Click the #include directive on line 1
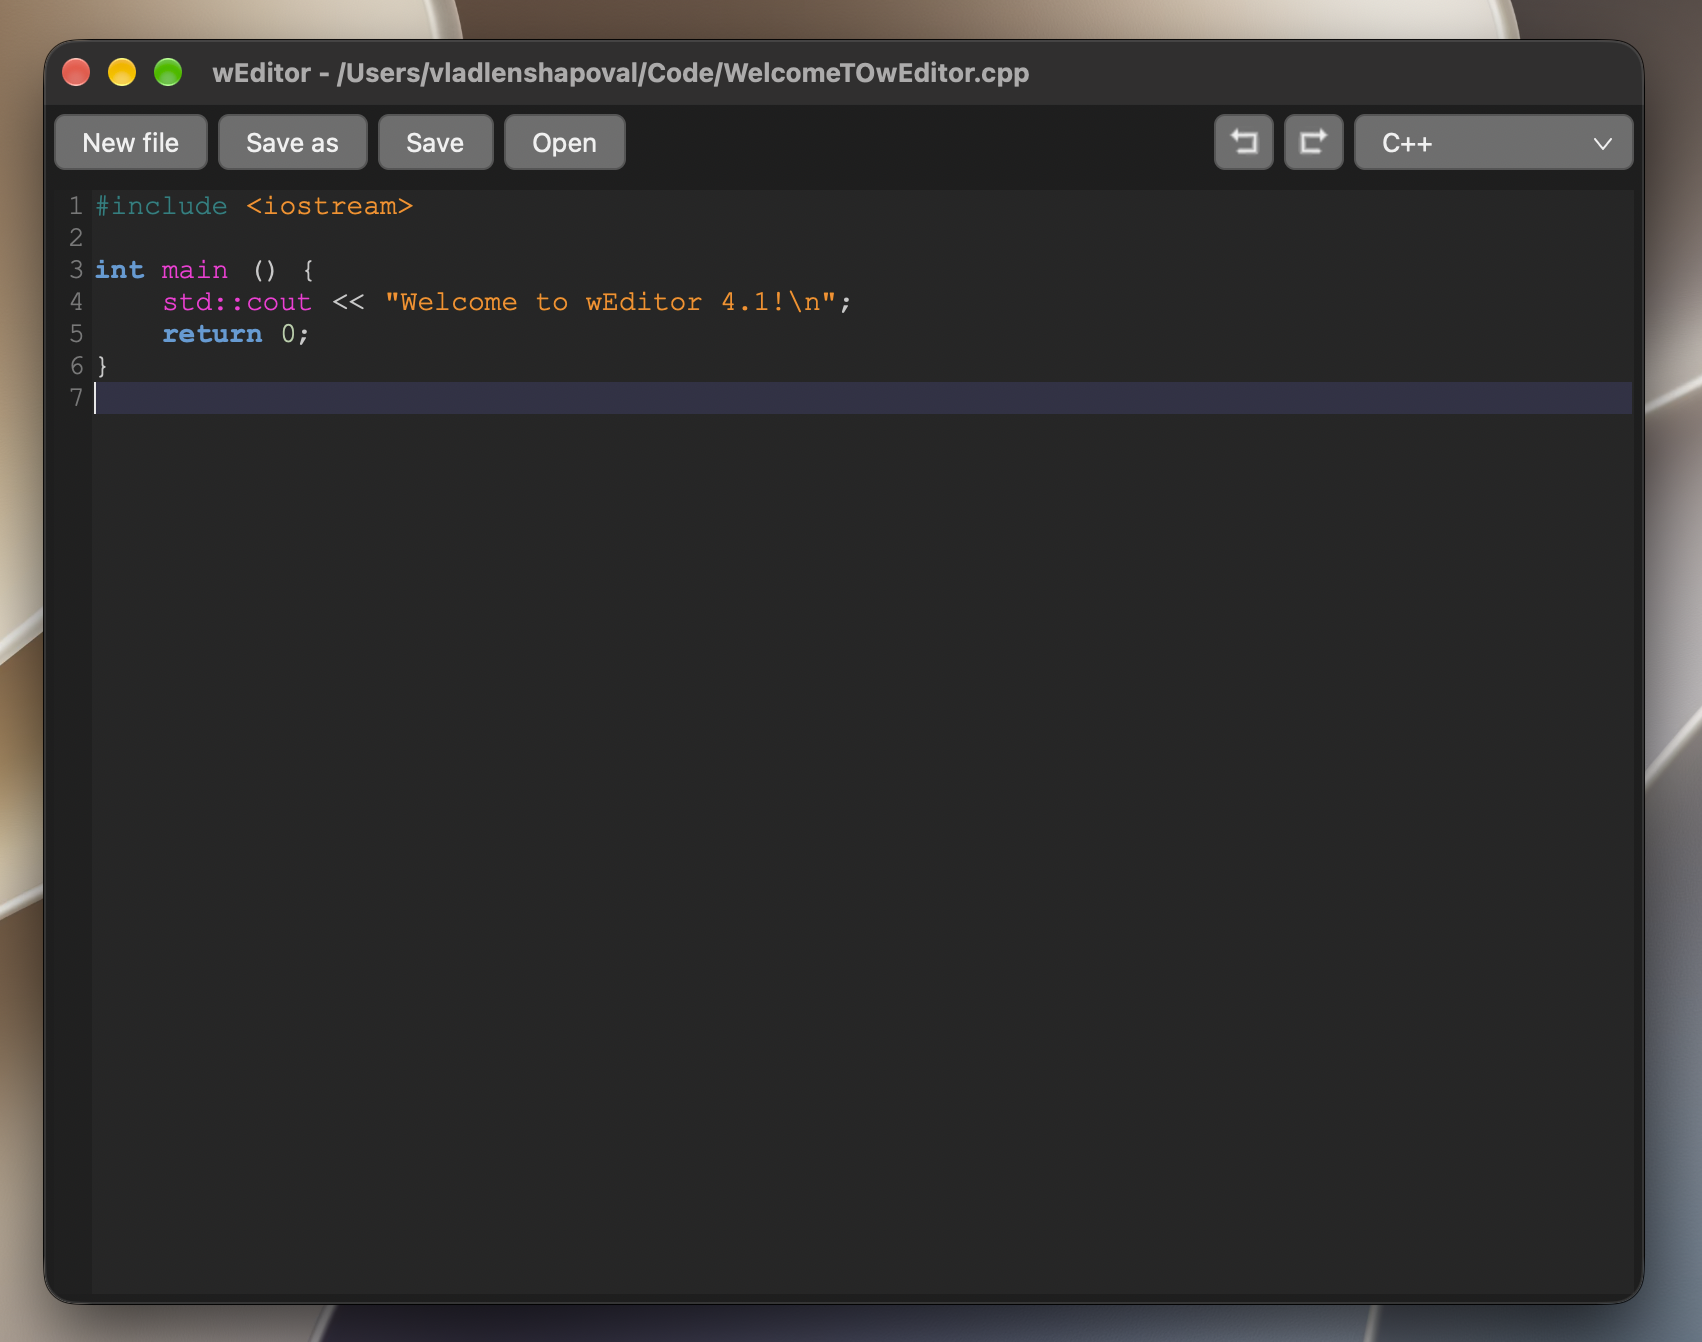Viewport: 1702px width, 1342px height. tap(161, 206)
